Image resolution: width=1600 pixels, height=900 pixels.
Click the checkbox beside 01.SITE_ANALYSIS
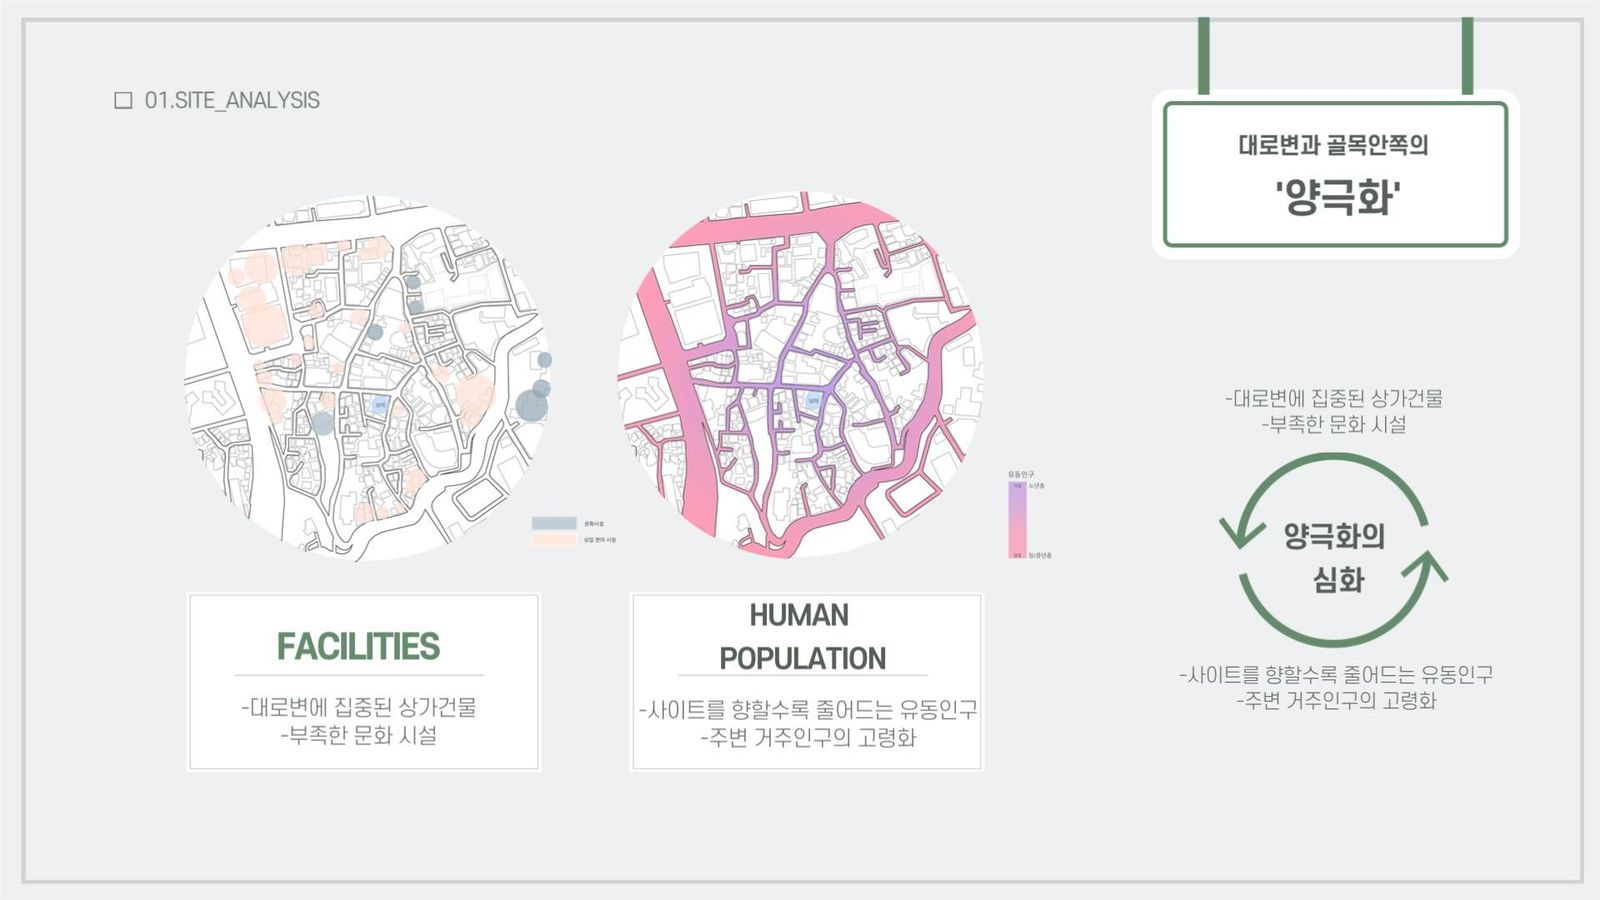[x=123, y=100]
